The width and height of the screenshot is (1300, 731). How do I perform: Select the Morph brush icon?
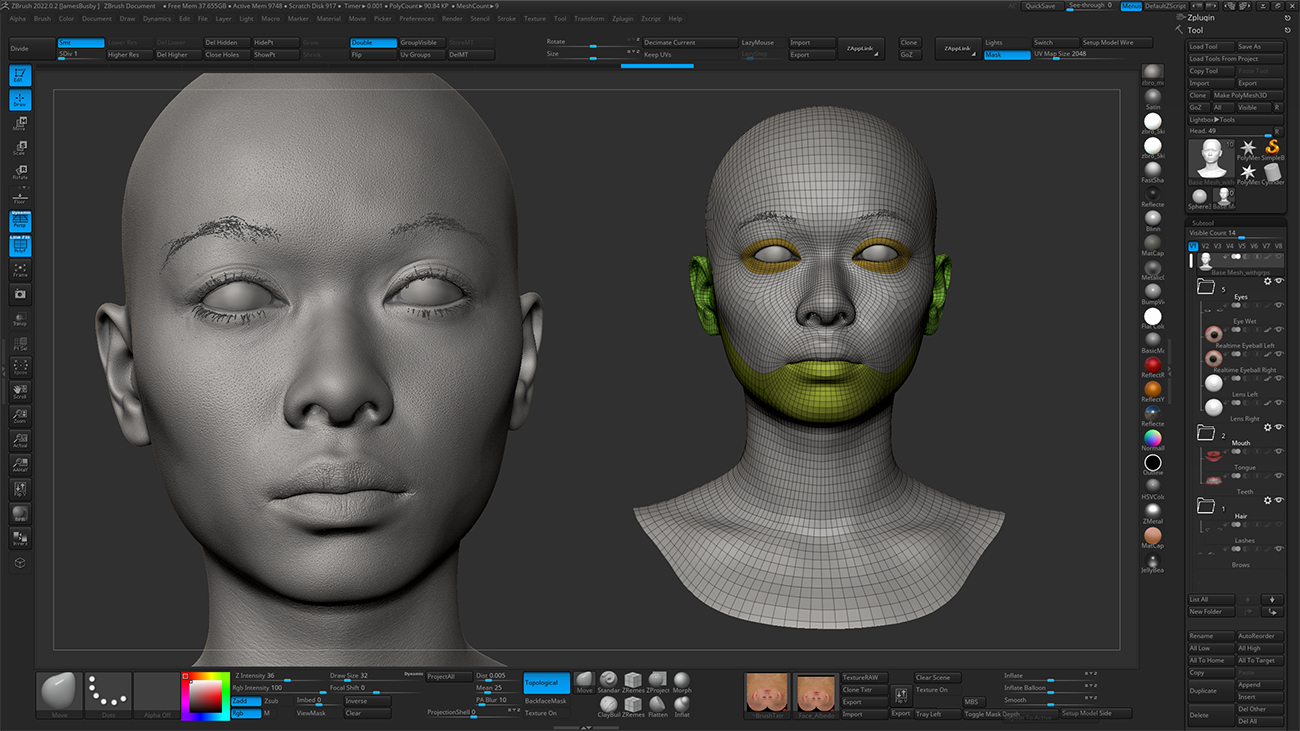(x=682, y=680)
